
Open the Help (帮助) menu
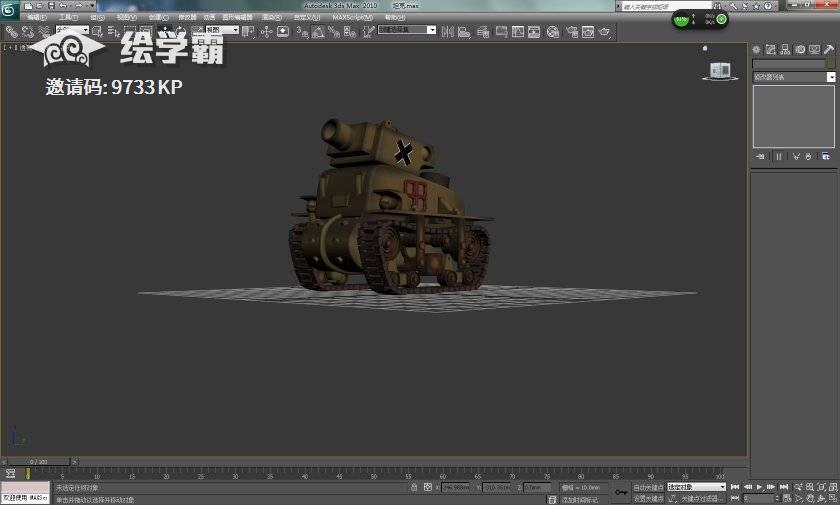(x=395, y=18)
